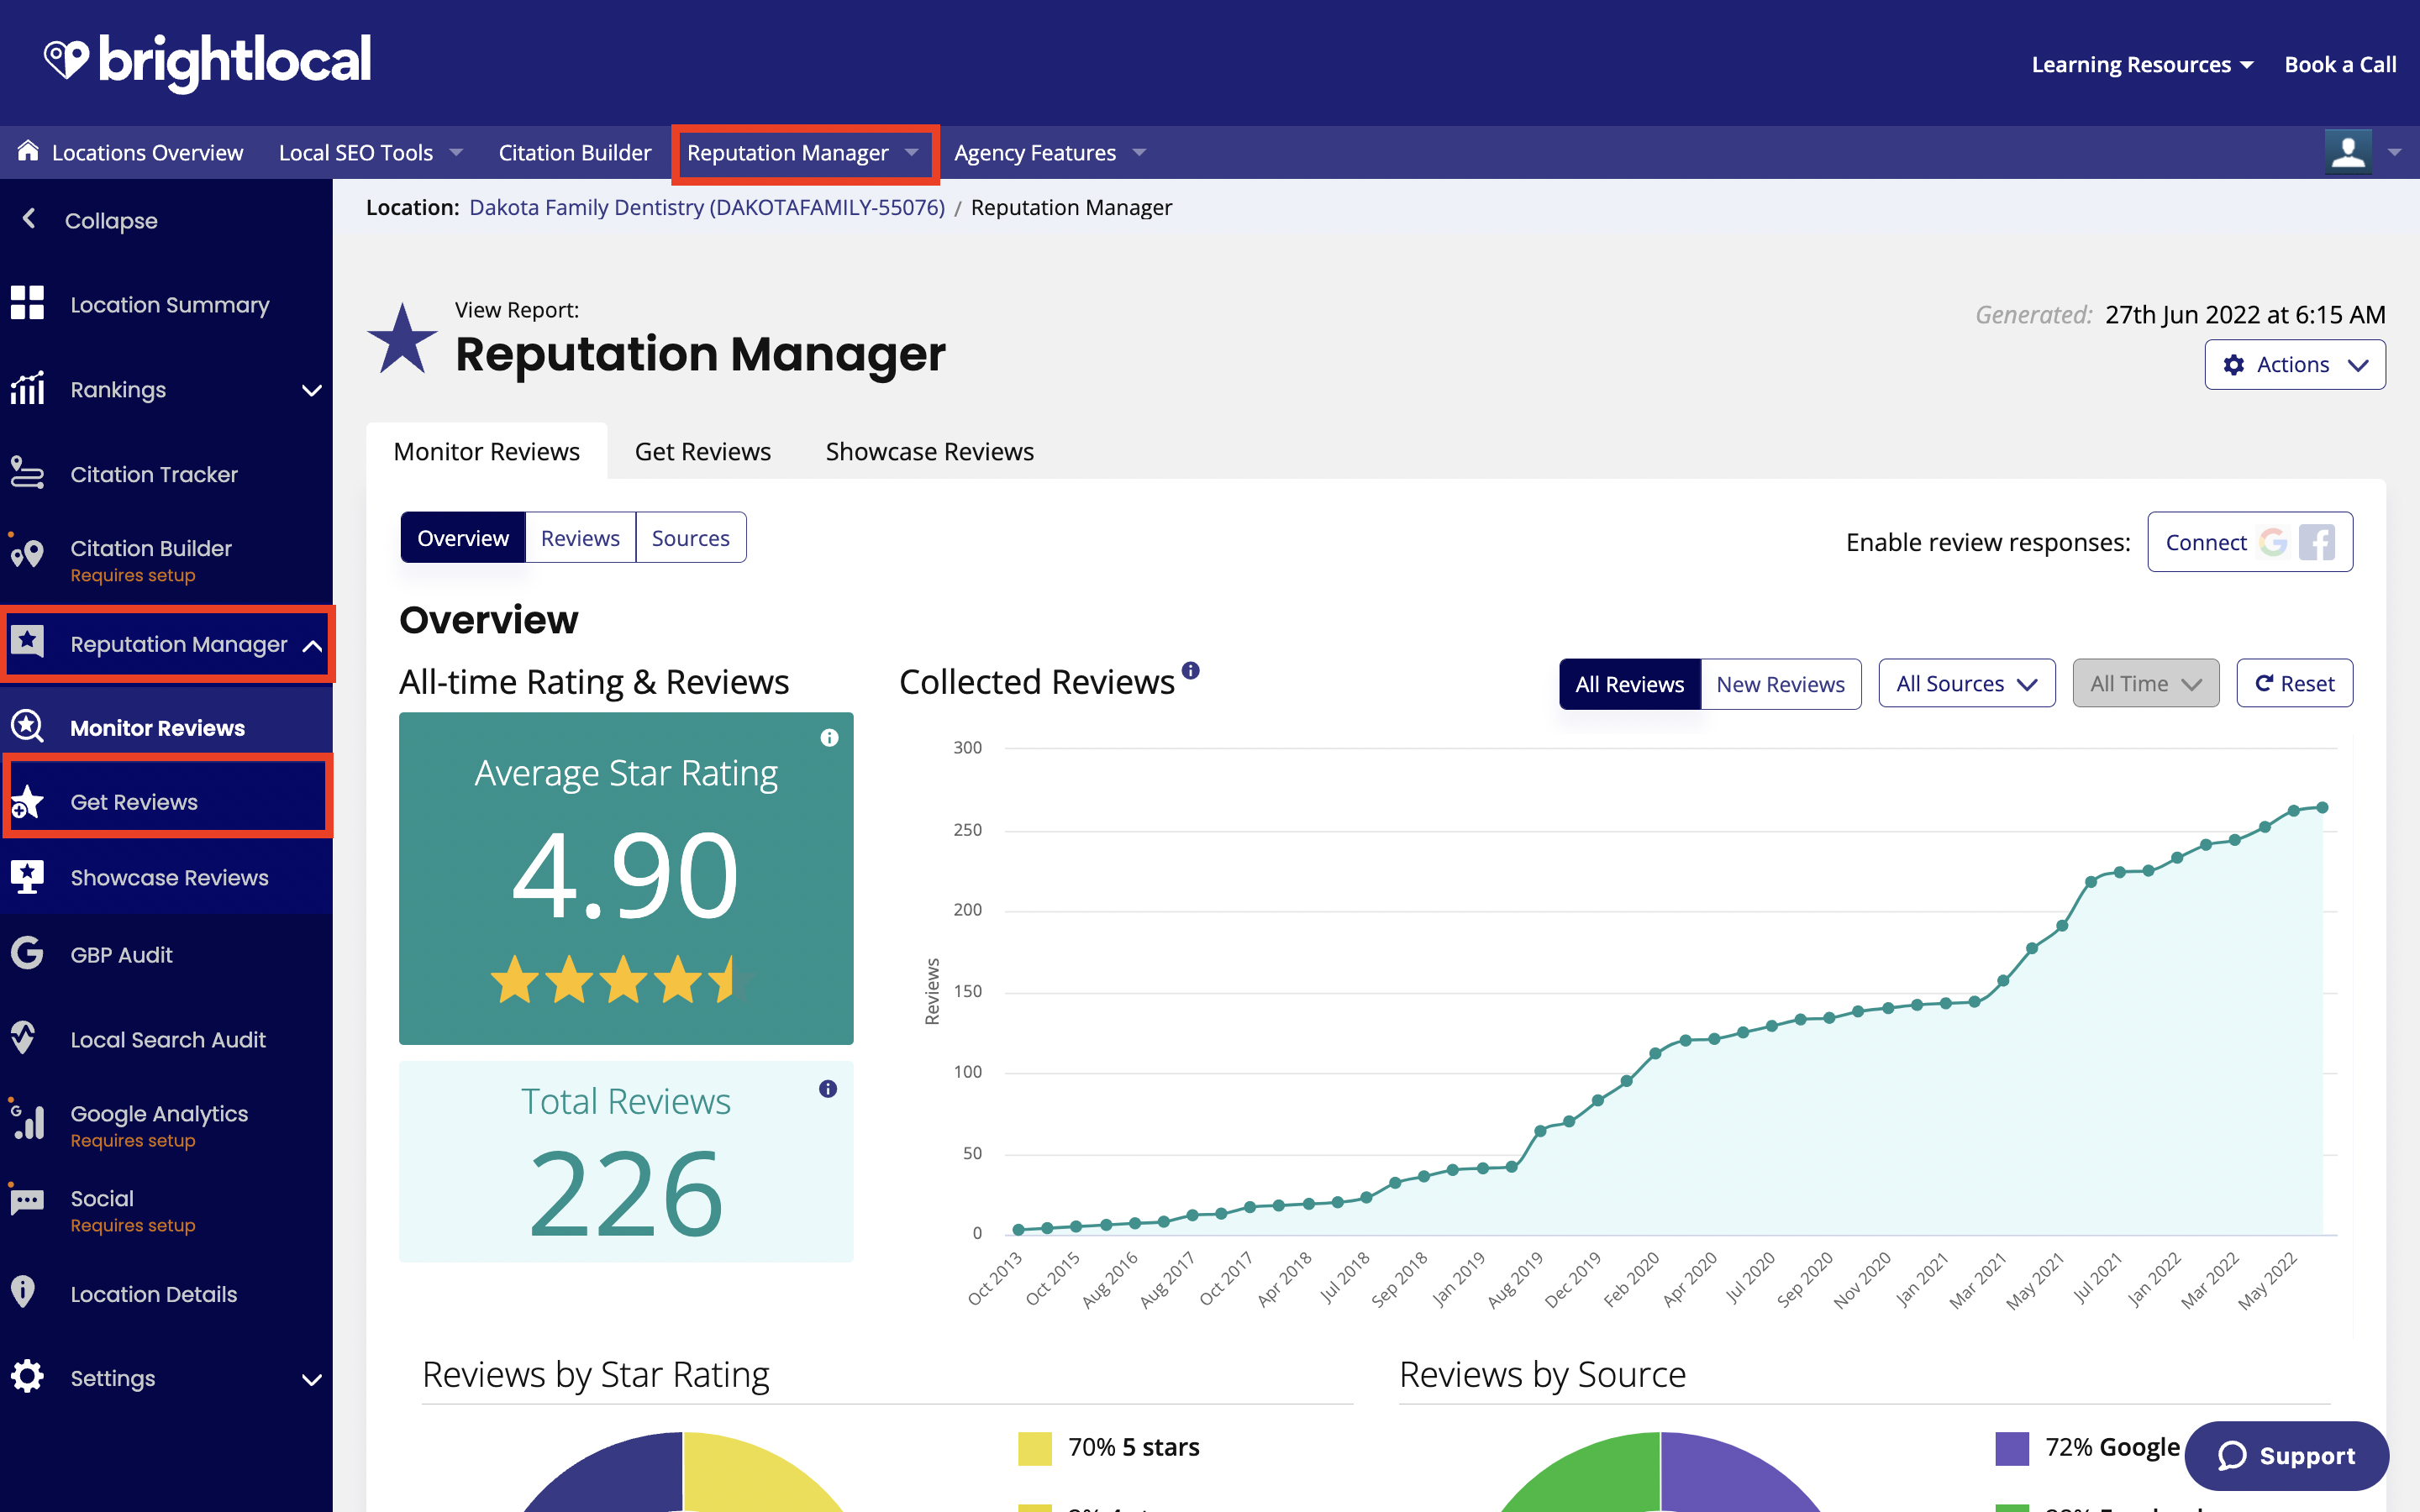Click the large star icon beside report title

402,339
